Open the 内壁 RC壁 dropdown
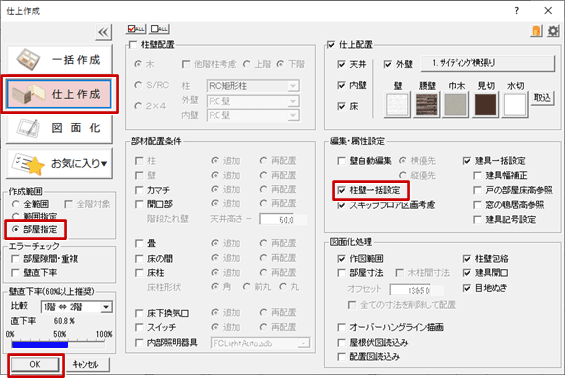Screen dimensions: 565x380 [253, 115]
